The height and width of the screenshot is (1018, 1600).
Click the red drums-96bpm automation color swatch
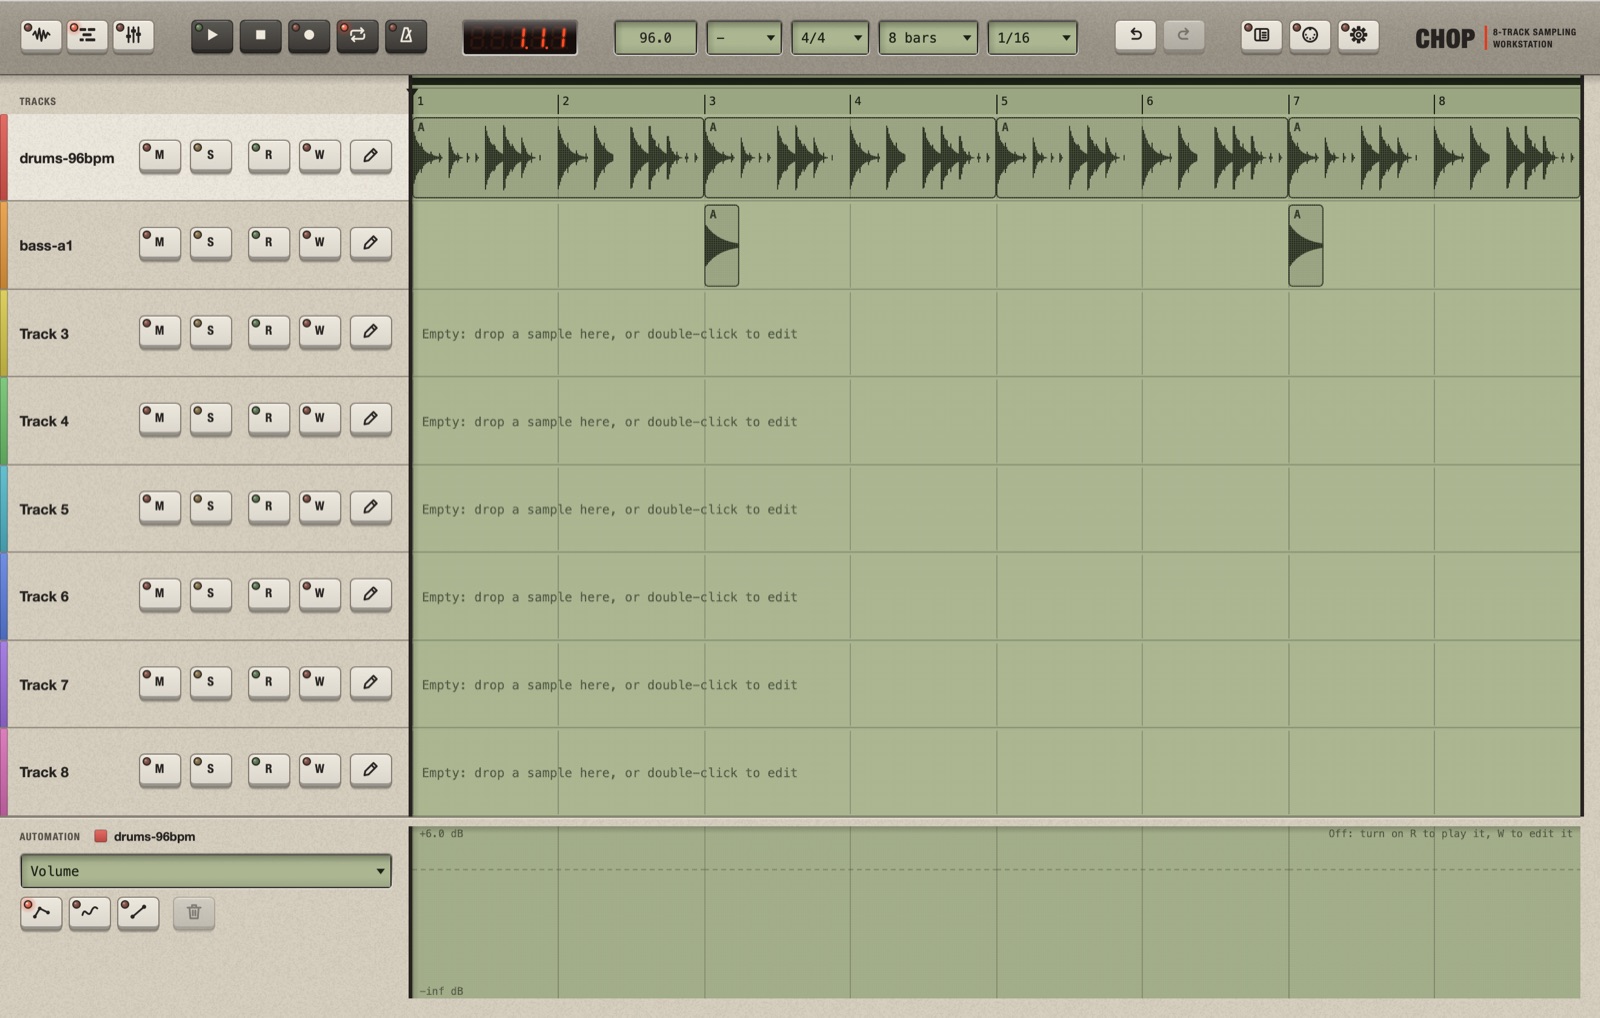(100, 836)
